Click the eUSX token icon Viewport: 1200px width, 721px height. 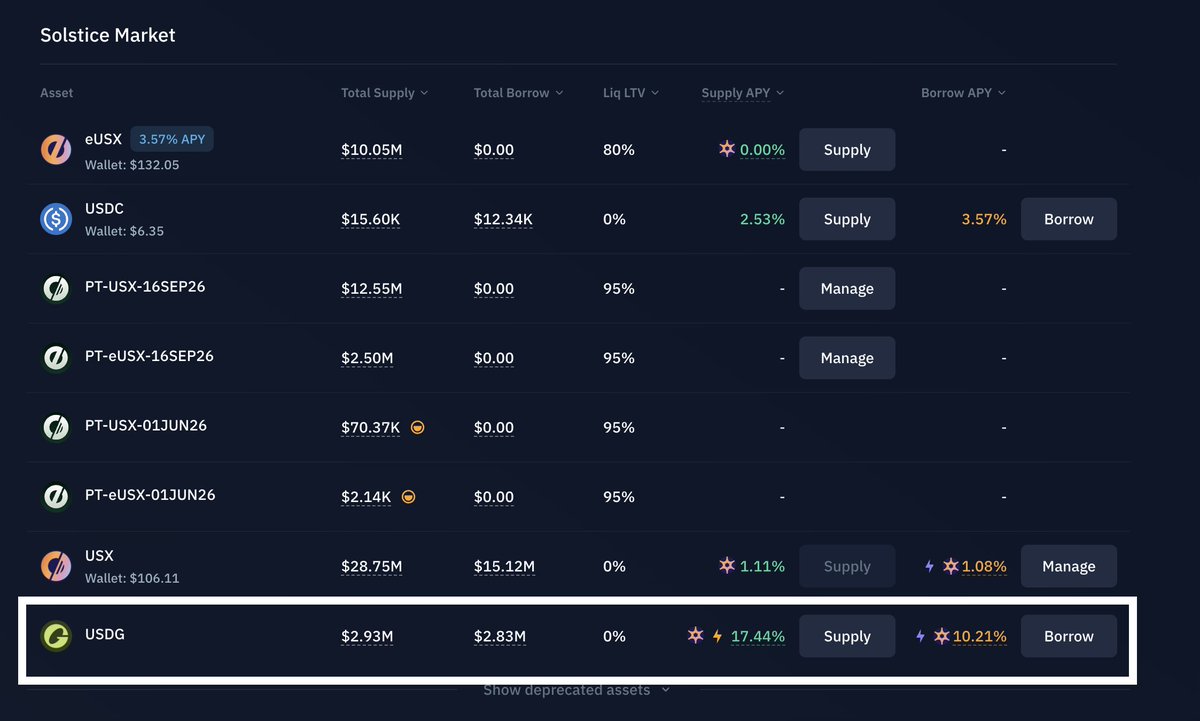pos(56,150)
